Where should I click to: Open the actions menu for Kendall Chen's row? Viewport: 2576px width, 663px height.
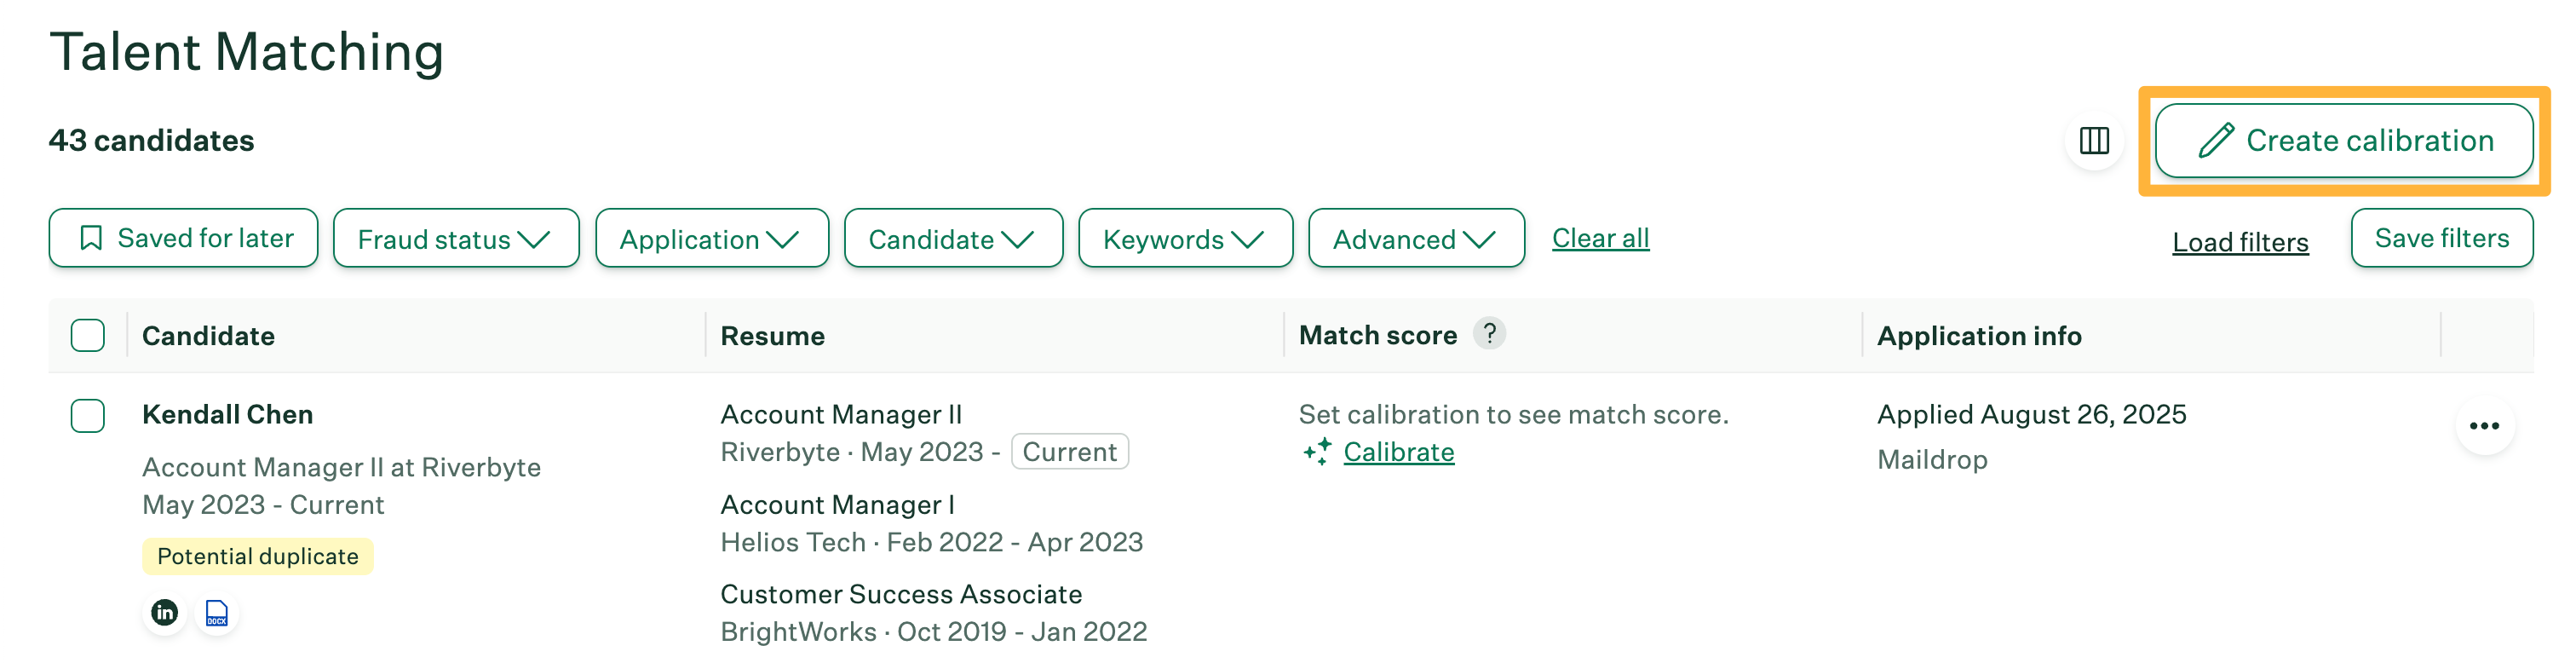point(2486,426)
